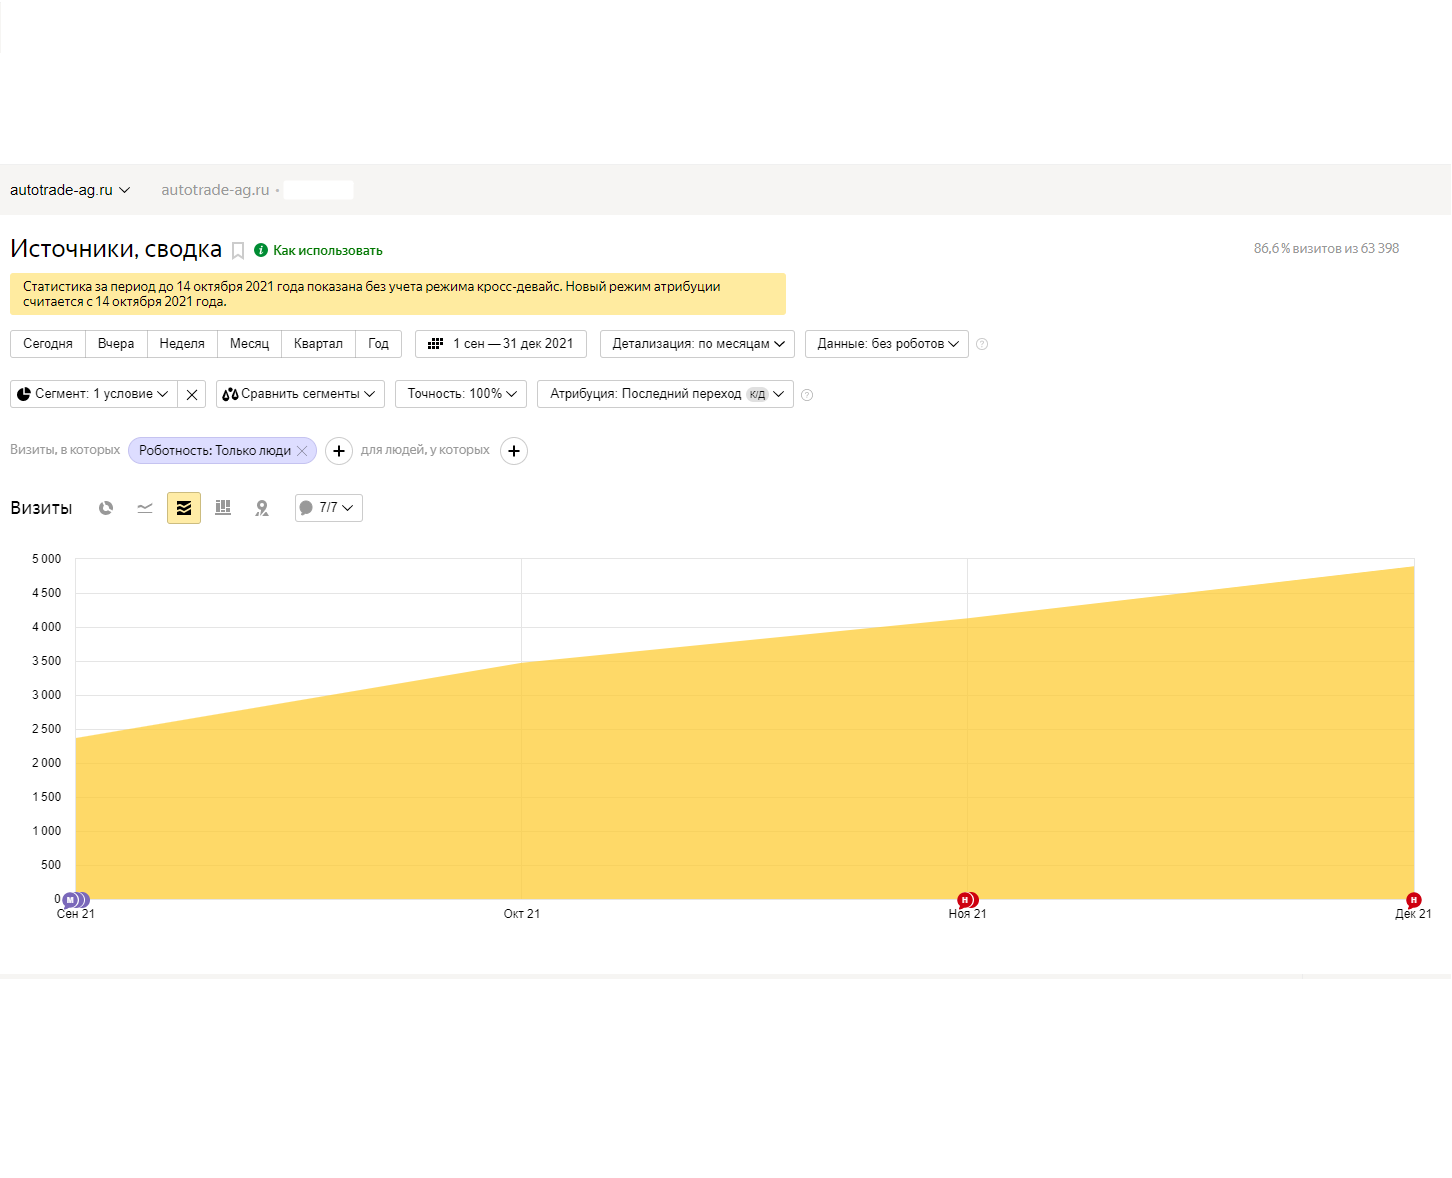Open the 'Данные: без роботов' dropdown

pos(886,344)
